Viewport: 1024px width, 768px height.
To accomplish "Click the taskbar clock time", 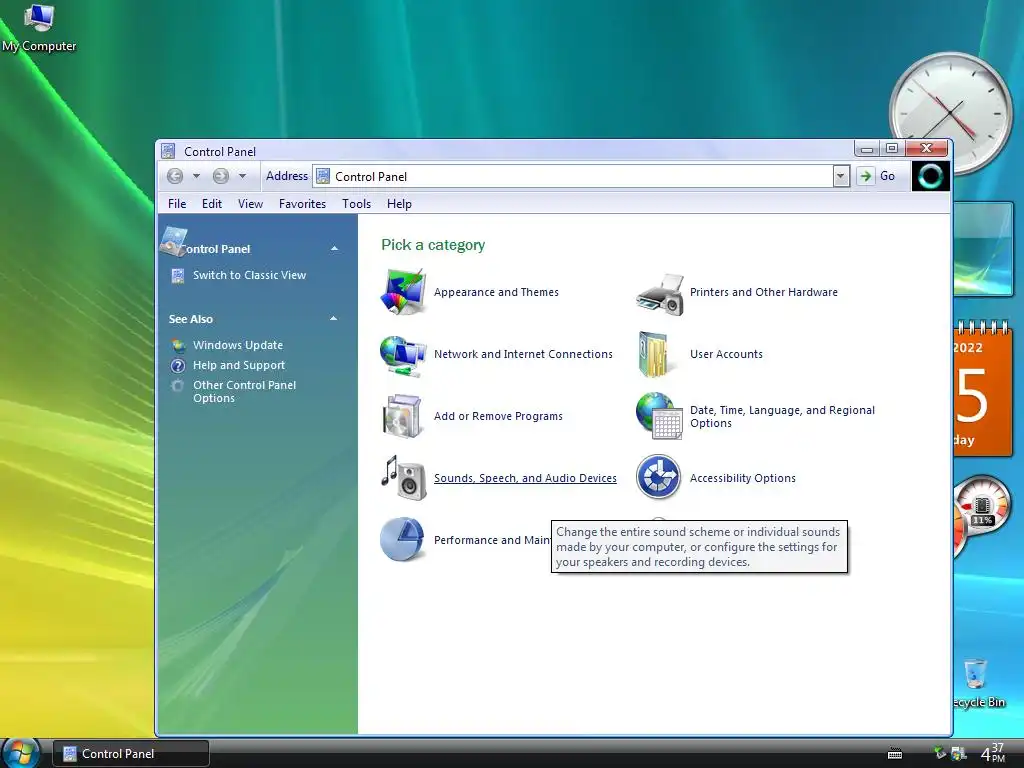I will 993,753.
